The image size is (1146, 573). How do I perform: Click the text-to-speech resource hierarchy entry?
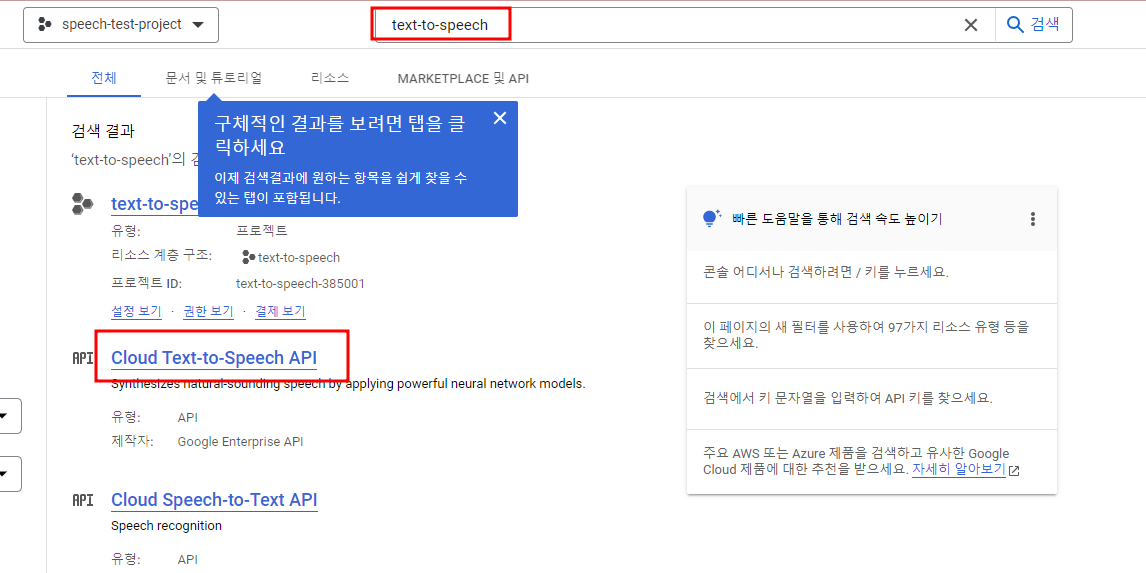point(291,257)
